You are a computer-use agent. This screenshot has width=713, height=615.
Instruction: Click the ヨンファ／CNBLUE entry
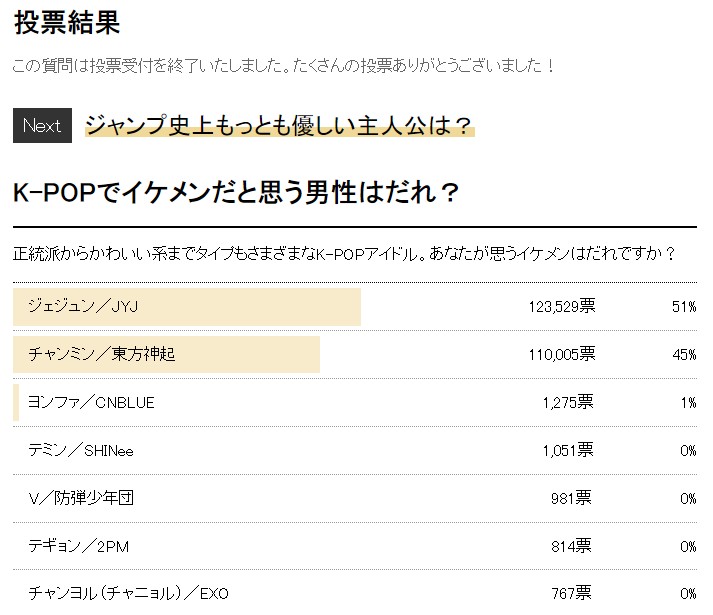click(x=92, y=402)
